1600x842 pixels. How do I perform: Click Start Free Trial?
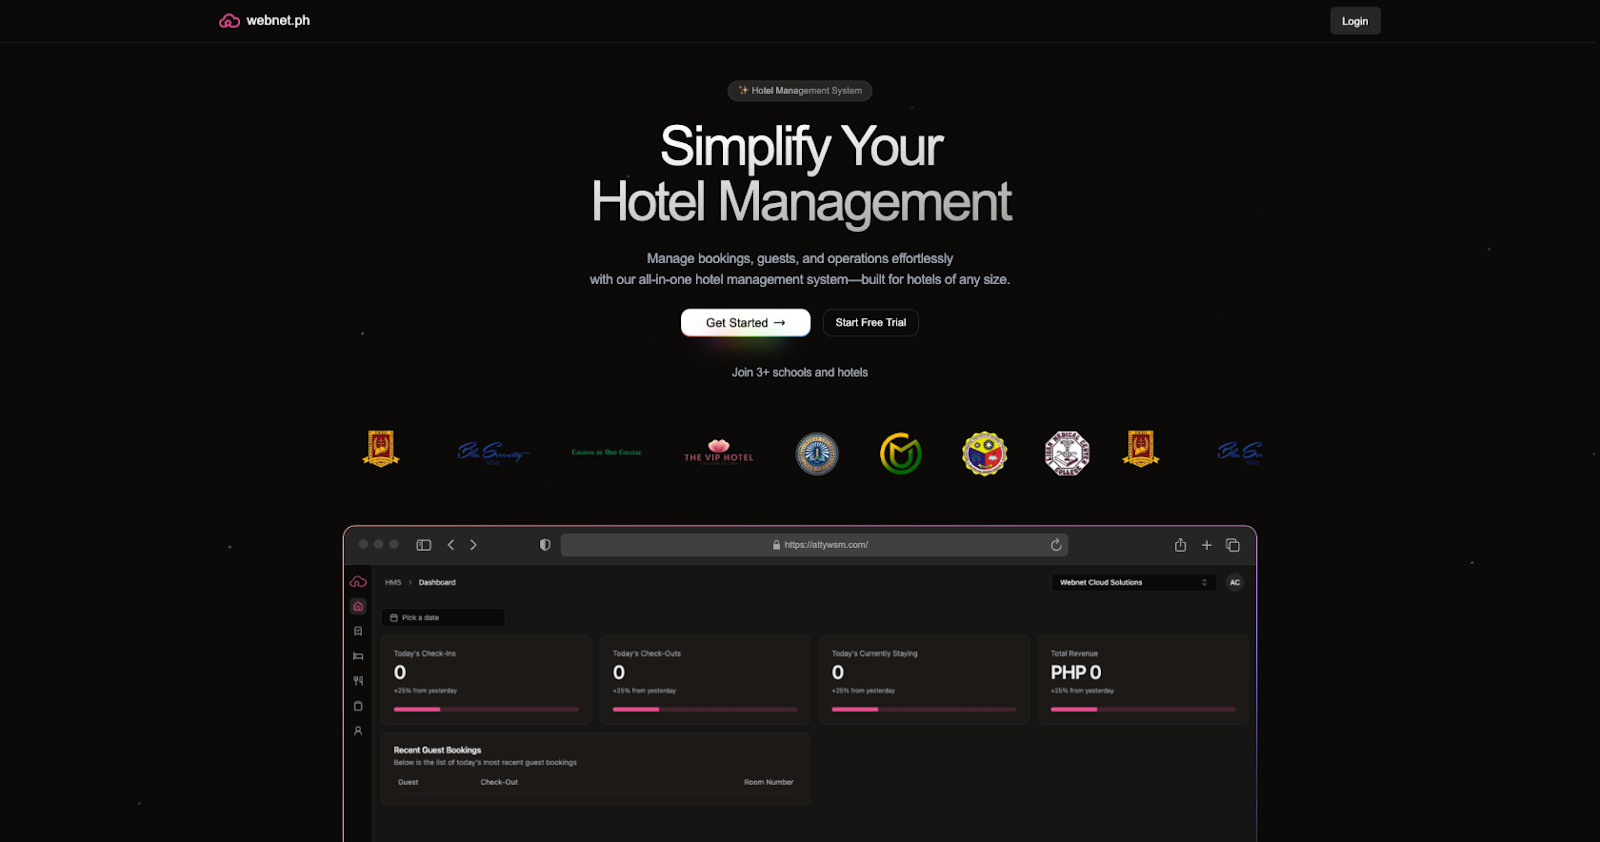[871, 323]
